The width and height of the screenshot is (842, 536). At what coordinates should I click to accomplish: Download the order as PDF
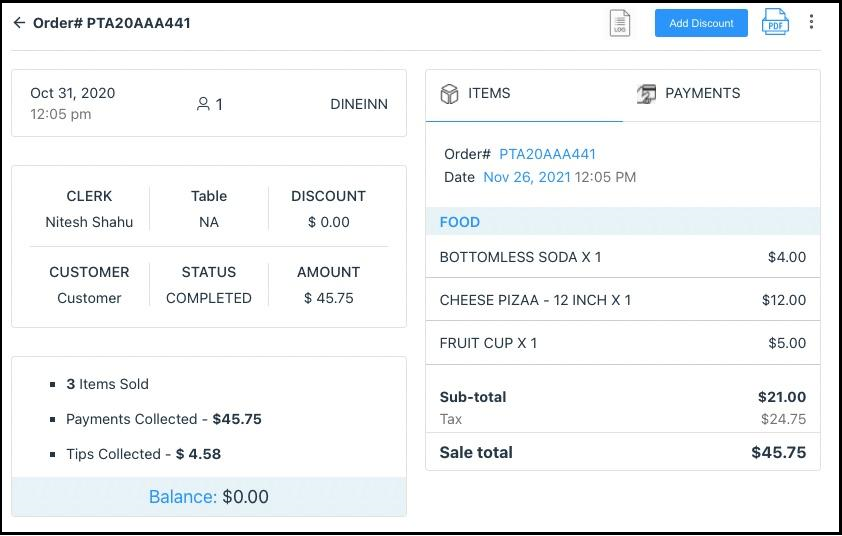pos(775,22)
